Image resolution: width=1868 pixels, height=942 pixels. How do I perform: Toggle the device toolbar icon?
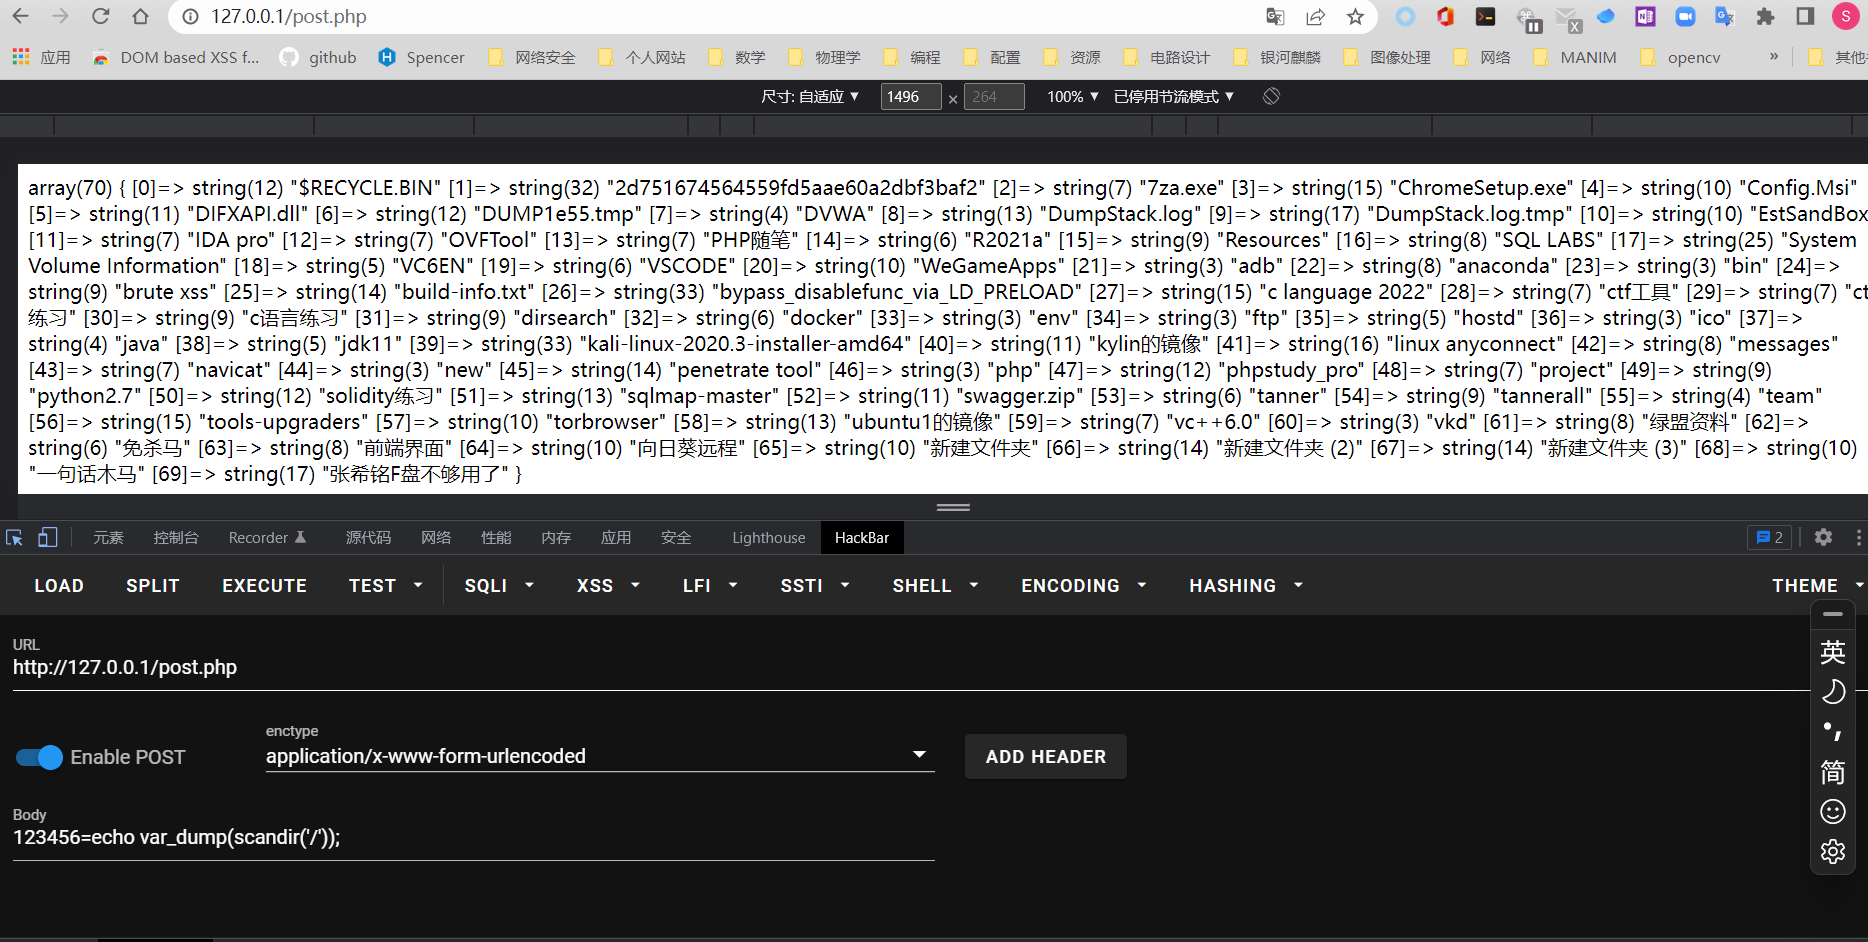[47, 537]
